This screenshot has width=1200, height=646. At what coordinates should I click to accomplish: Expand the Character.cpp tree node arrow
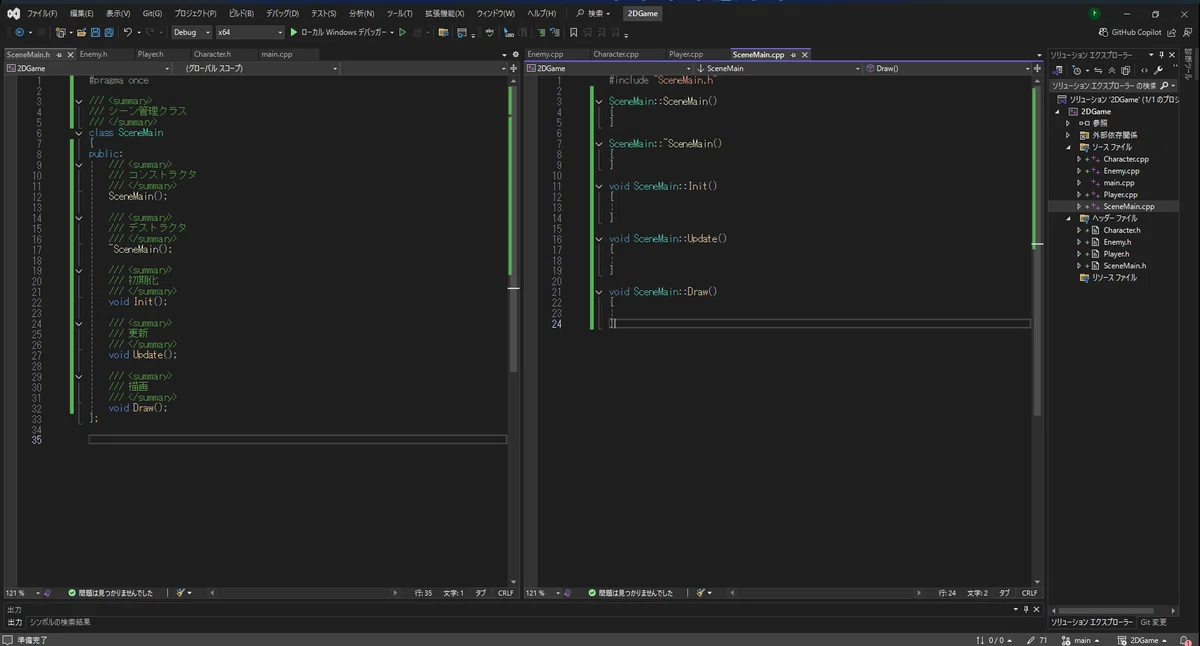[1079, 159]
